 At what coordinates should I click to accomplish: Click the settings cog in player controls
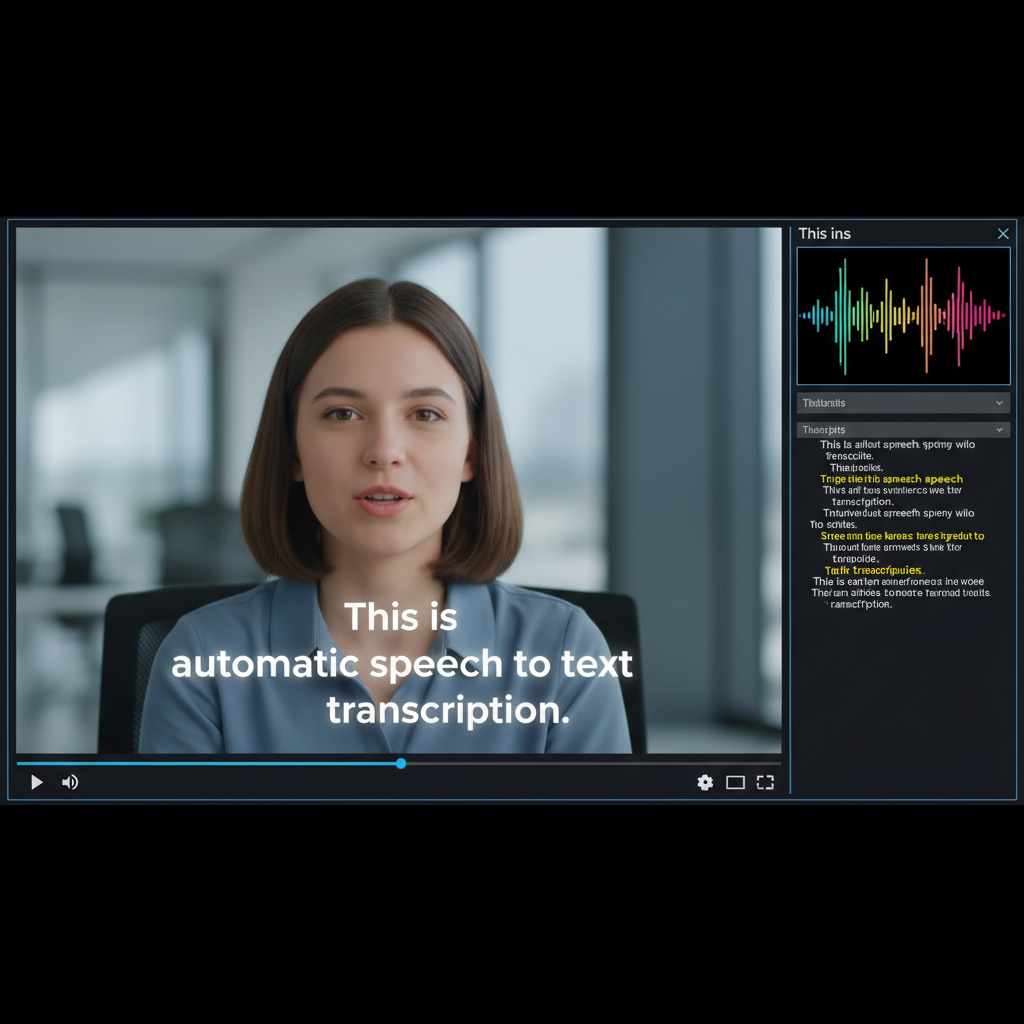[x=705, y=783]
